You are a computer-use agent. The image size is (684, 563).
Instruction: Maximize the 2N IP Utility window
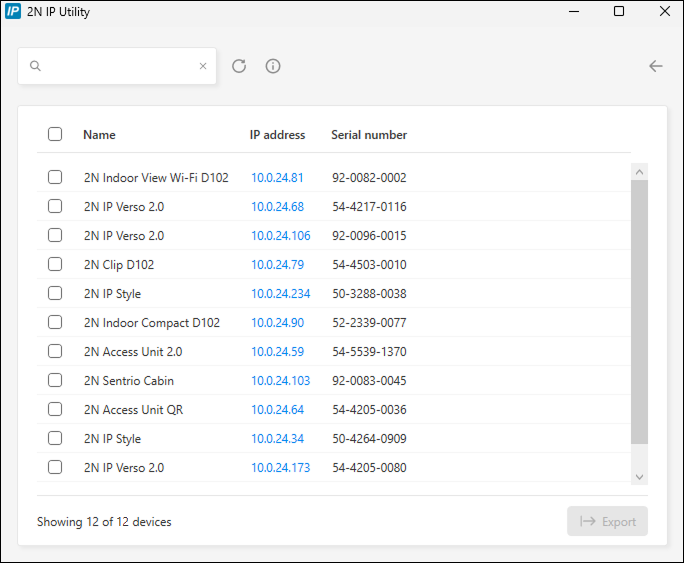[x=619, y=11]
